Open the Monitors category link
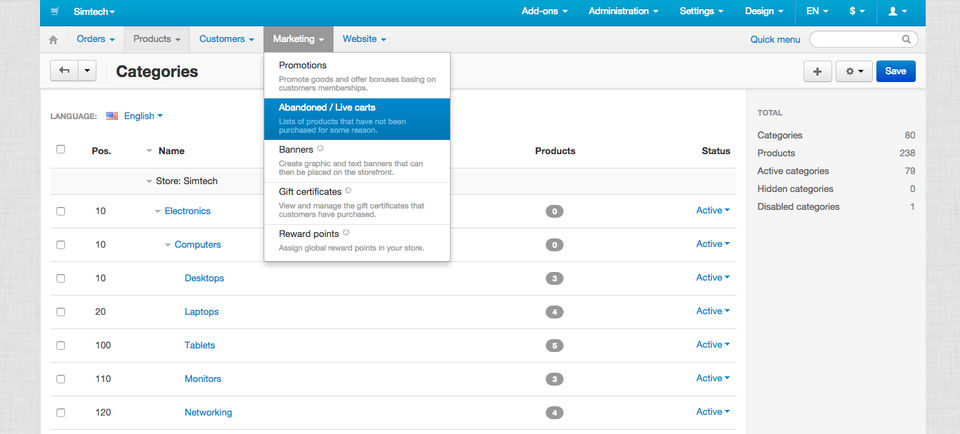Viewport: 960px width, 434px height. pyautogui.click(x=203, y=379)
